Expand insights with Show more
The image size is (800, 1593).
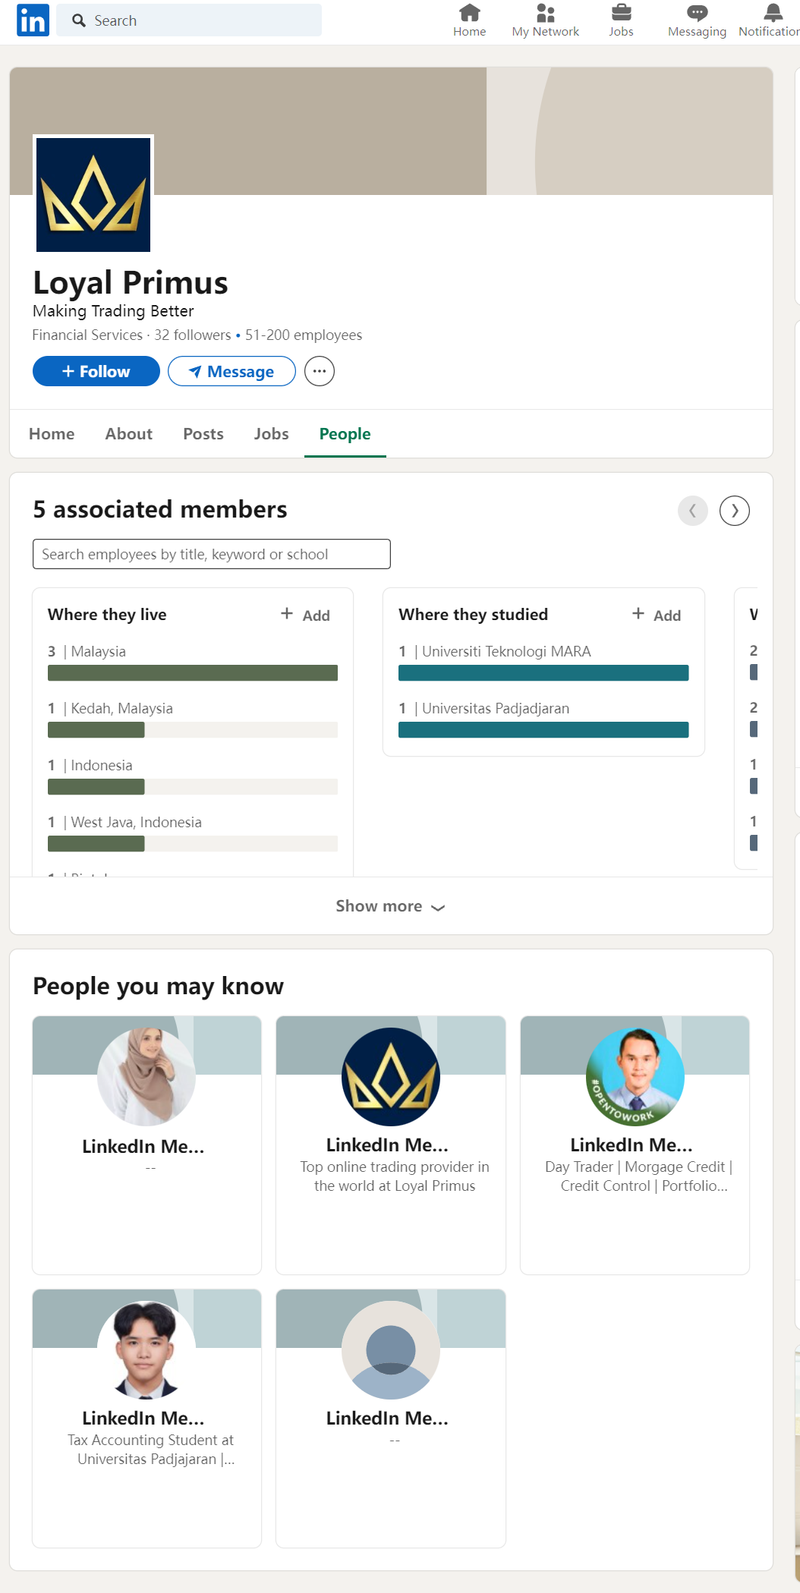coord(390,906)
